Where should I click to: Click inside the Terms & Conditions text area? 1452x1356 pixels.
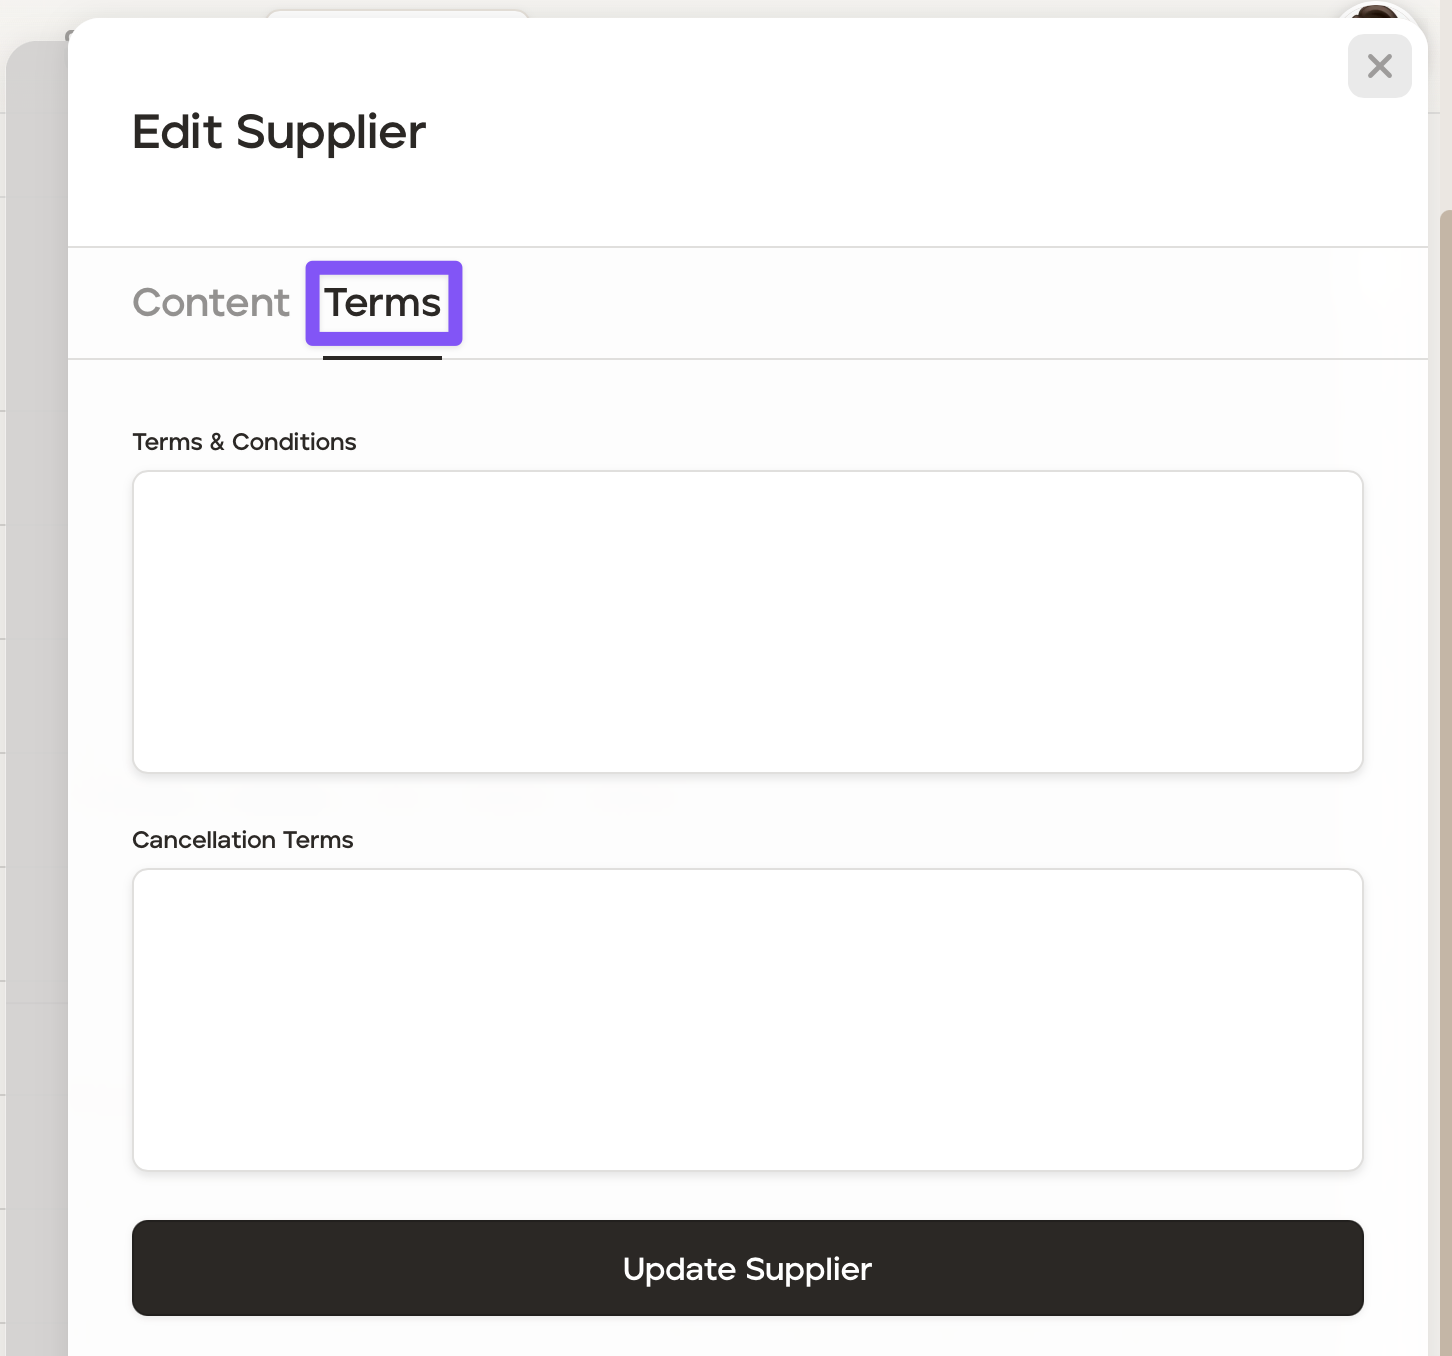[747, 621]
